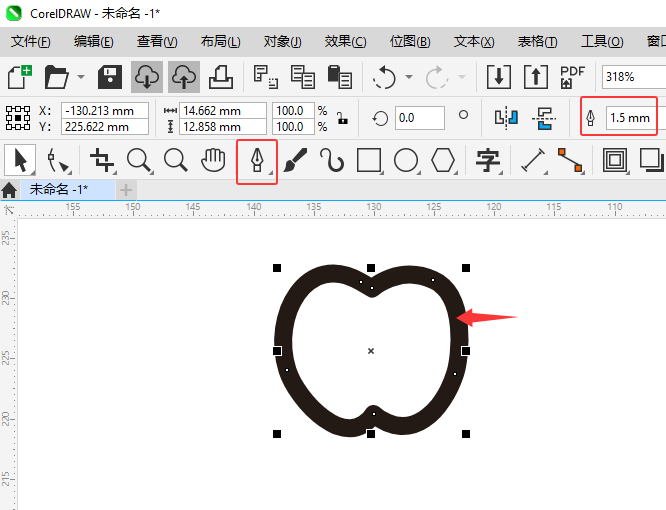Viewport: 666px width, 510px height.
Task: Open the 文本(X) menu
Action: pos(474,41)
